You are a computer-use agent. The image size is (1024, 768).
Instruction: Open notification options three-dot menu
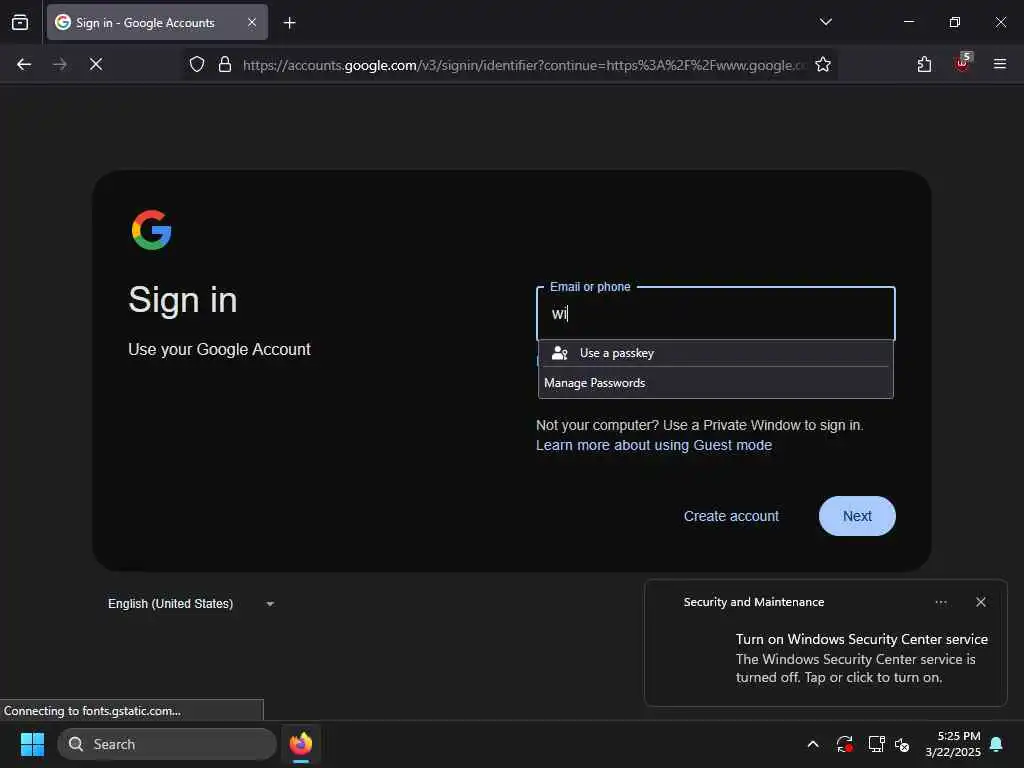click(x=941, y=602)
